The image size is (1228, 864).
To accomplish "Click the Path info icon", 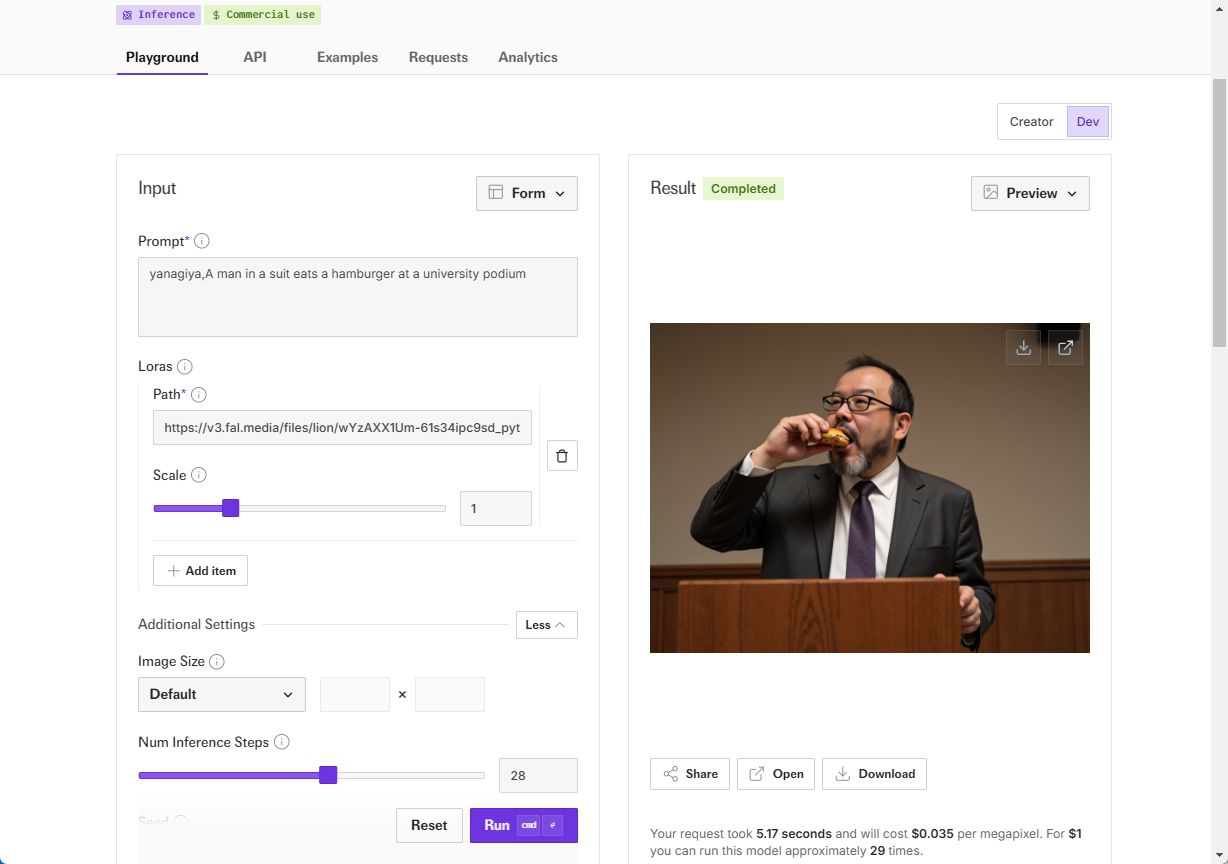I will pos(199,395).
